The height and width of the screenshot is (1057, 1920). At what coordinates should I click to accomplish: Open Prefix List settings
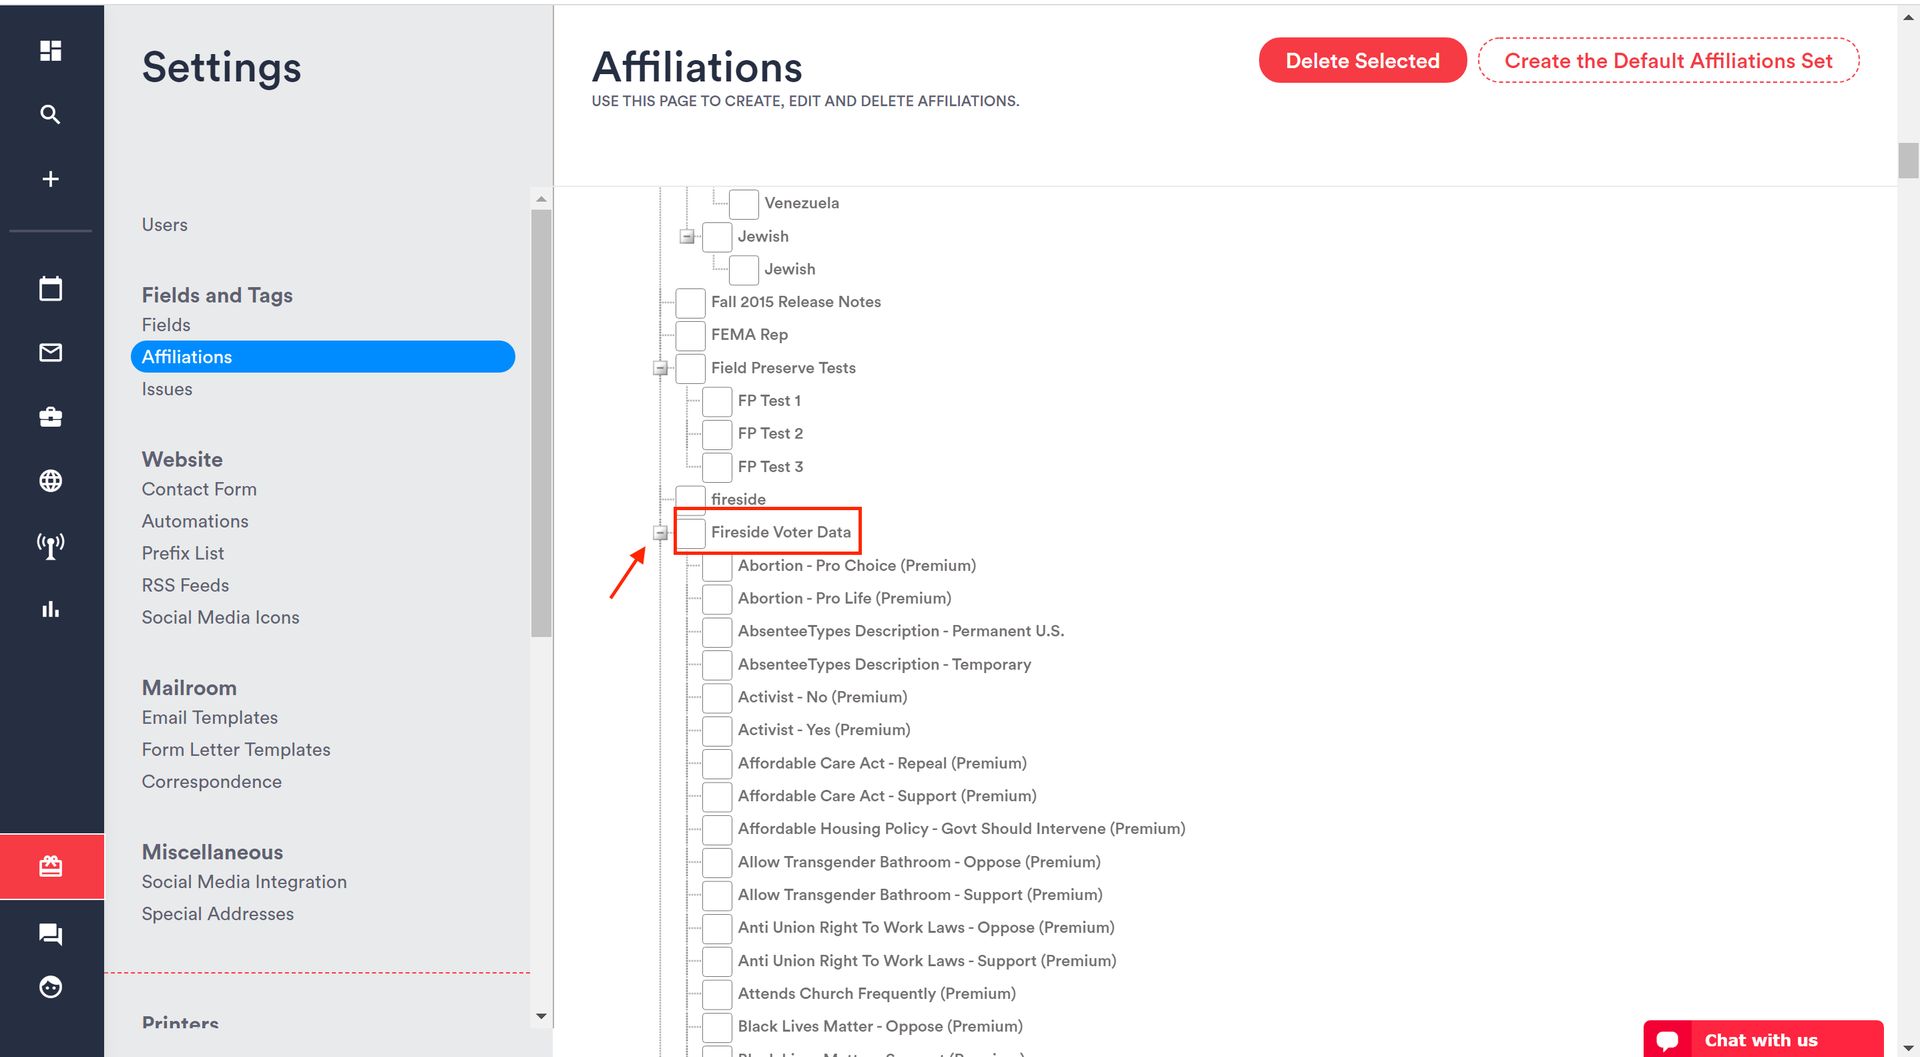click(x=183, y=553)
